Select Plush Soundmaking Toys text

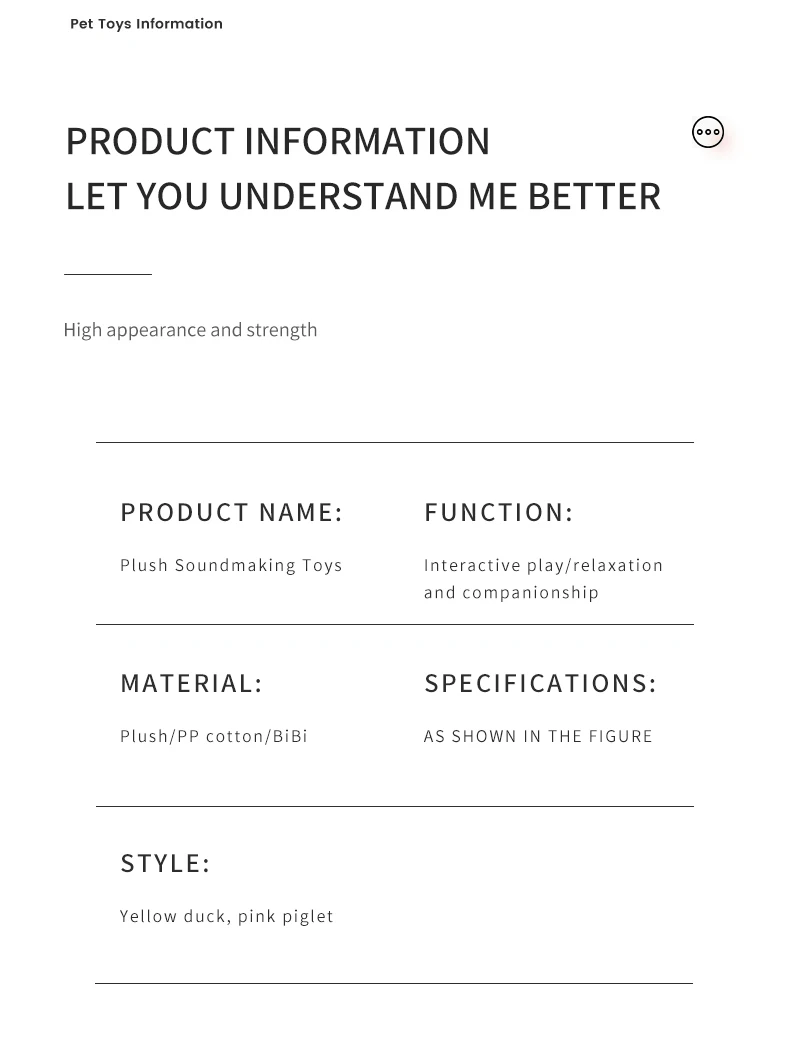231,565
